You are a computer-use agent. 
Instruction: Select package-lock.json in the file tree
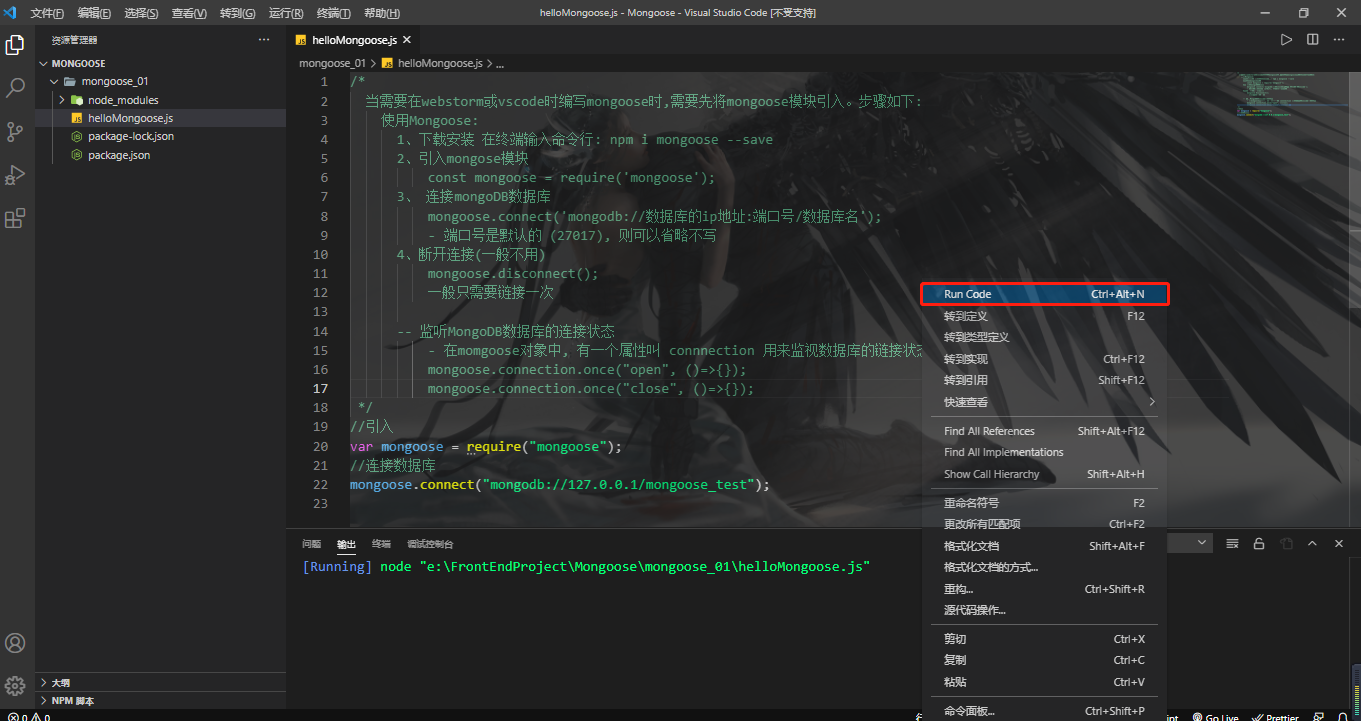tap(161, 136)
